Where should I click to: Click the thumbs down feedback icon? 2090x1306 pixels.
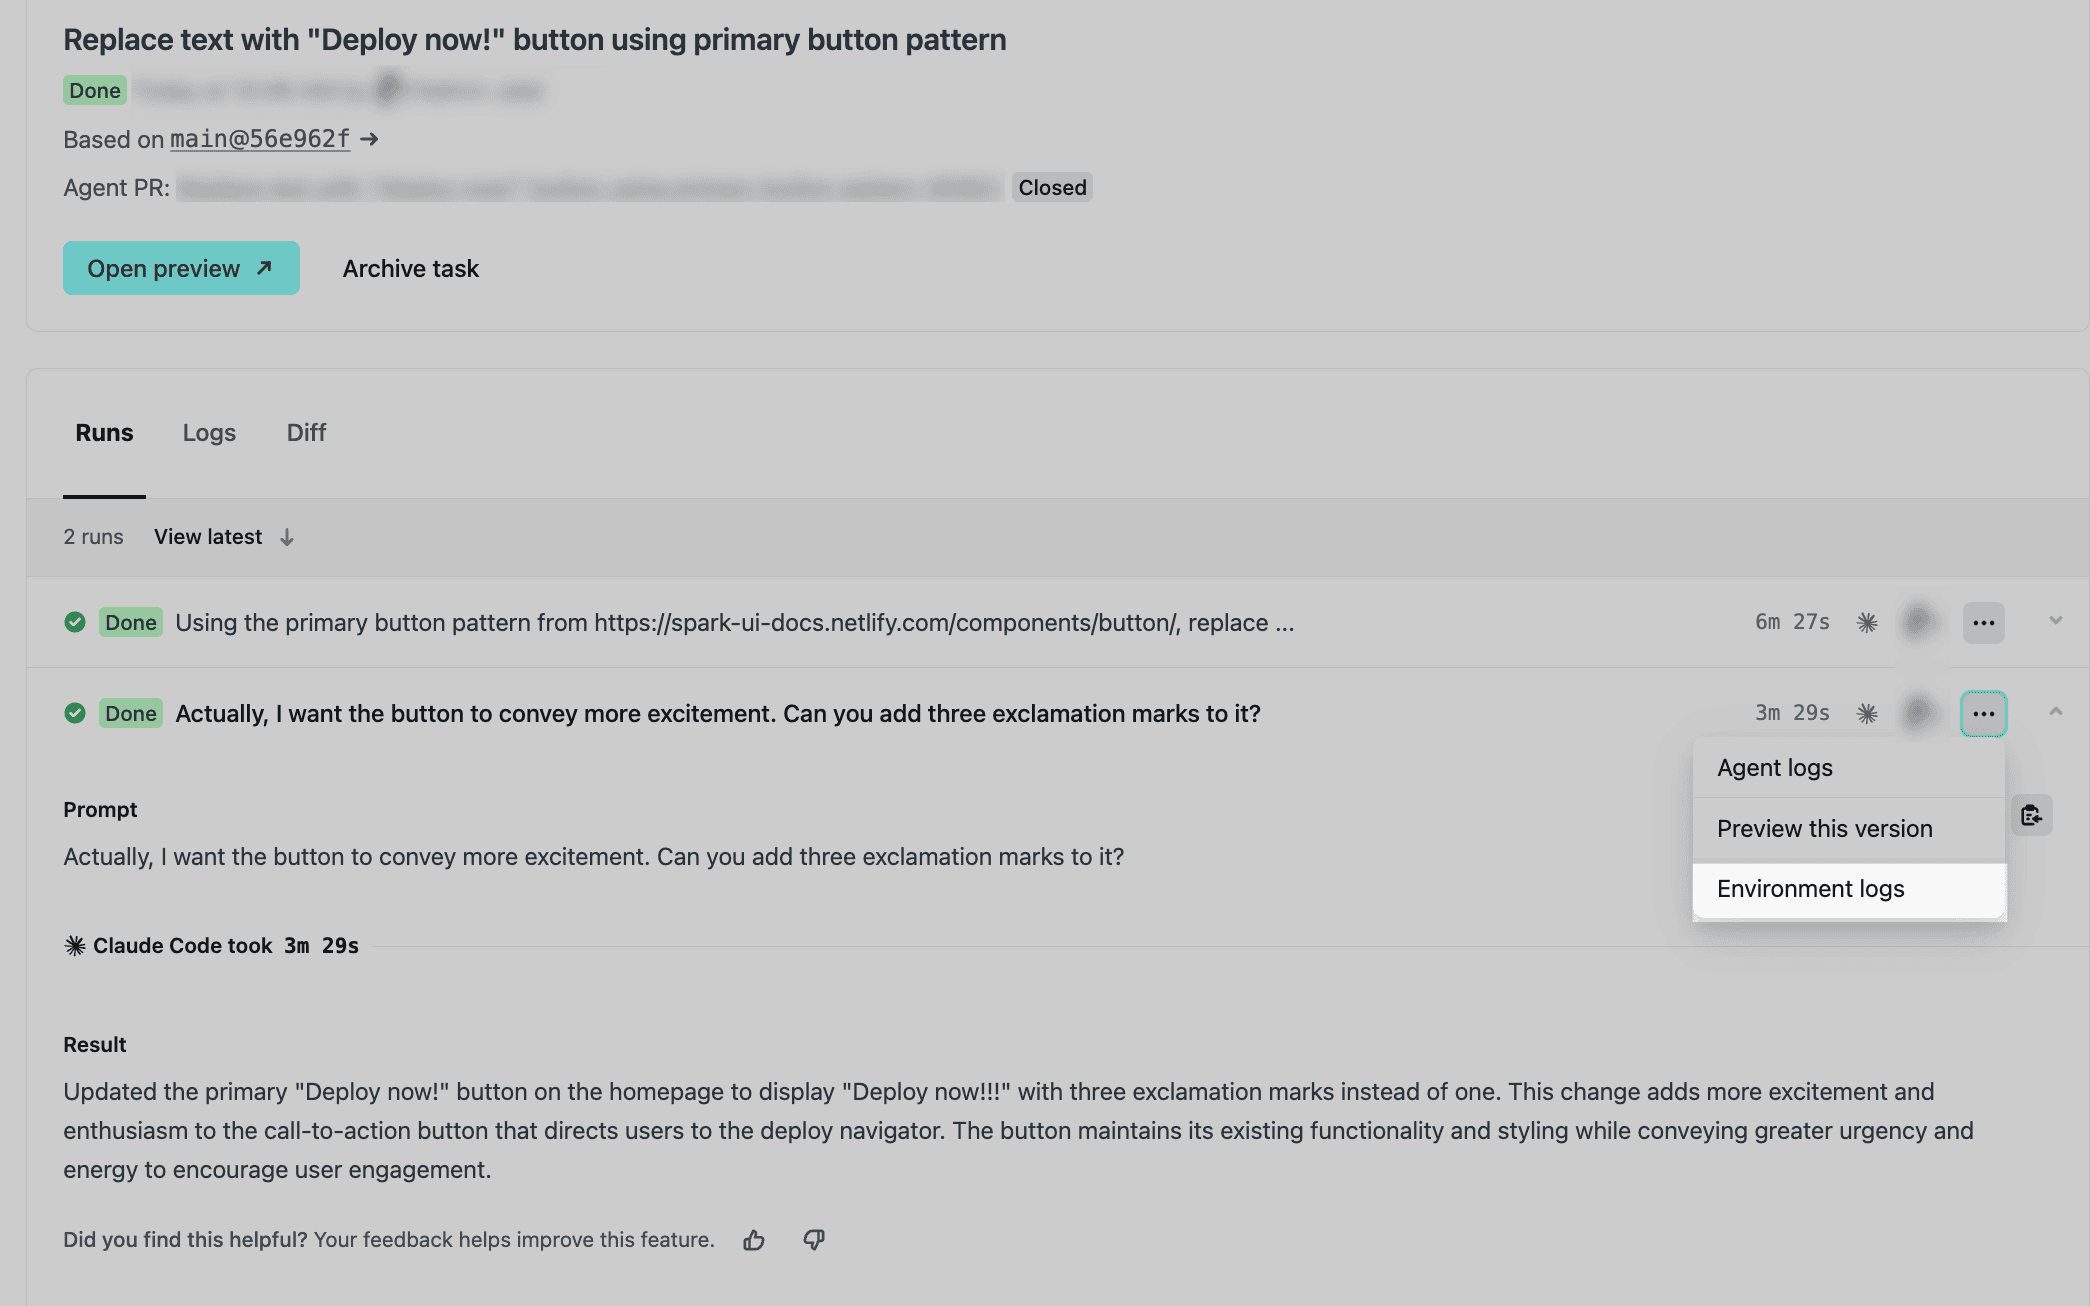814,1240
